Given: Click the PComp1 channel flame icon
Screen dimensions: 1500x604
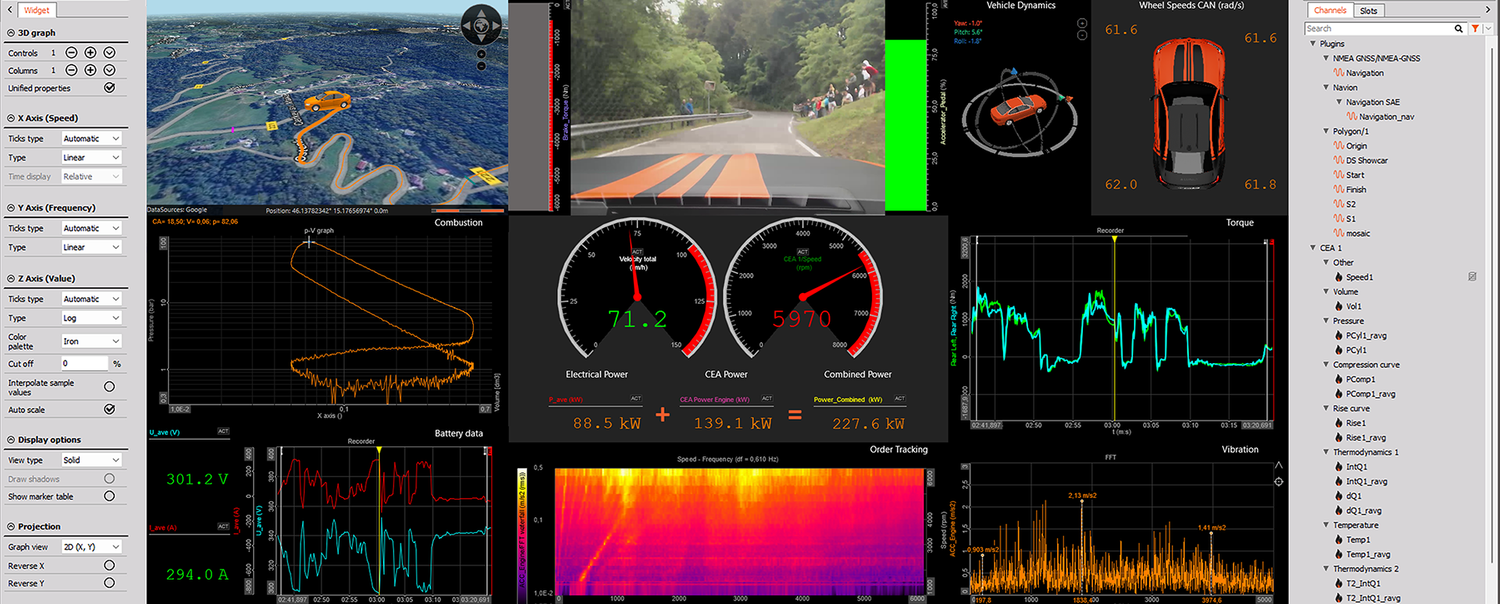Looking at the screenshot, I should 1338,379.
